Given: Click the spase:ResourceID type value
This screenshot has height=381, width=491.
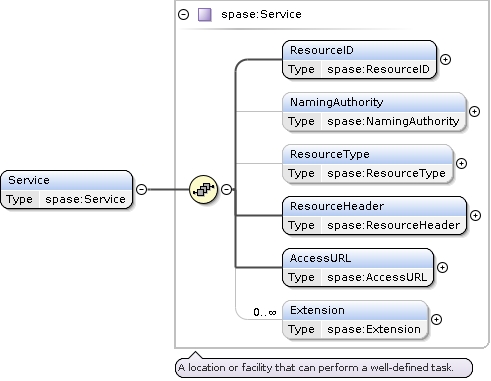Looking at the screenshot, I should 378,69.
